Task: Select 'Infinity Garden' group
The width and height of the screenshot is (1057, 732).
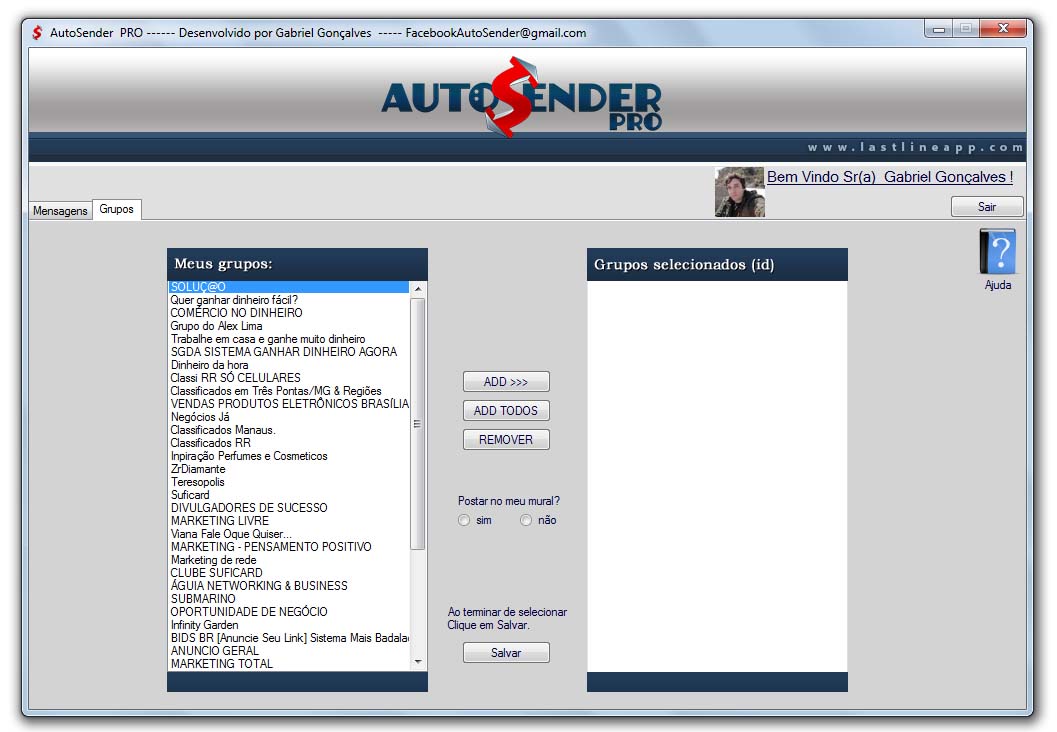Action: pyautogui.click(x=289, y=626)
